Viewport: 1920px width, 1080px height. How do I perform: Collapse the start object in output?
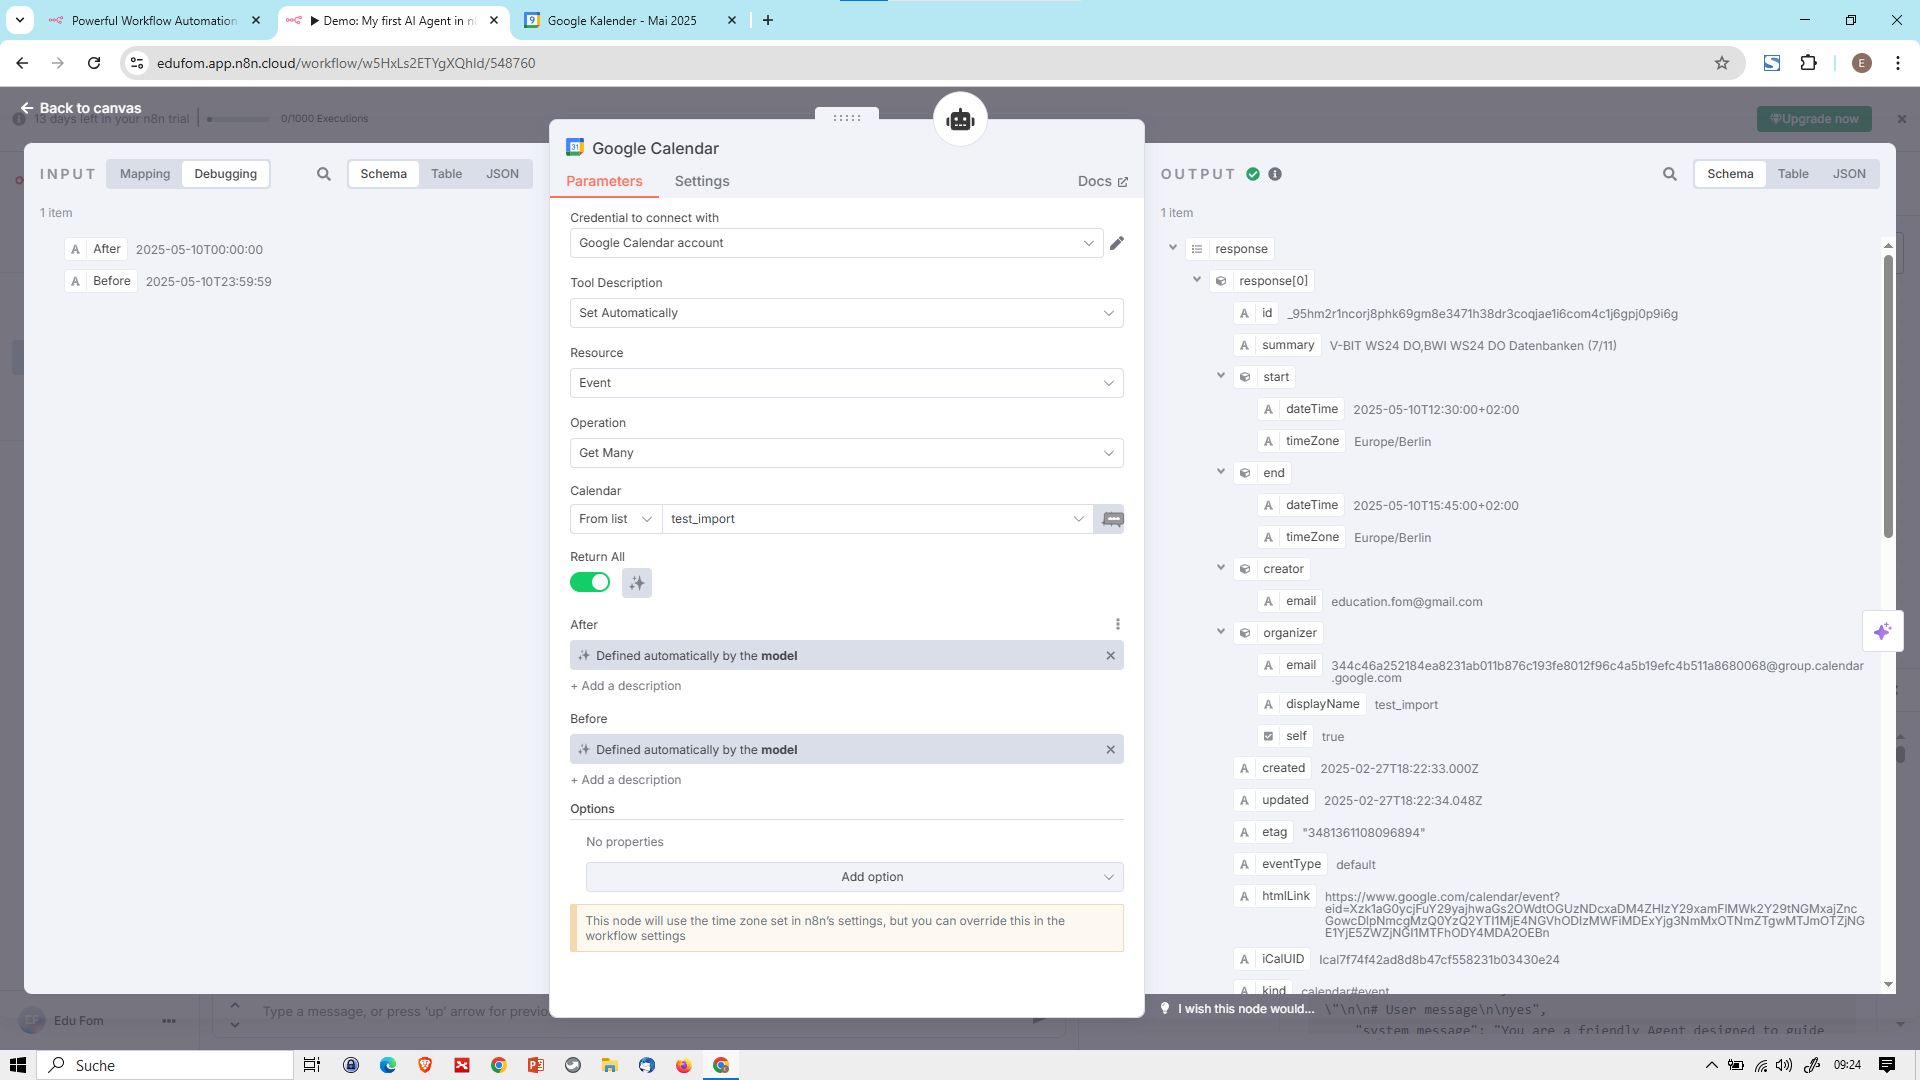click(x=1221, y=376)
